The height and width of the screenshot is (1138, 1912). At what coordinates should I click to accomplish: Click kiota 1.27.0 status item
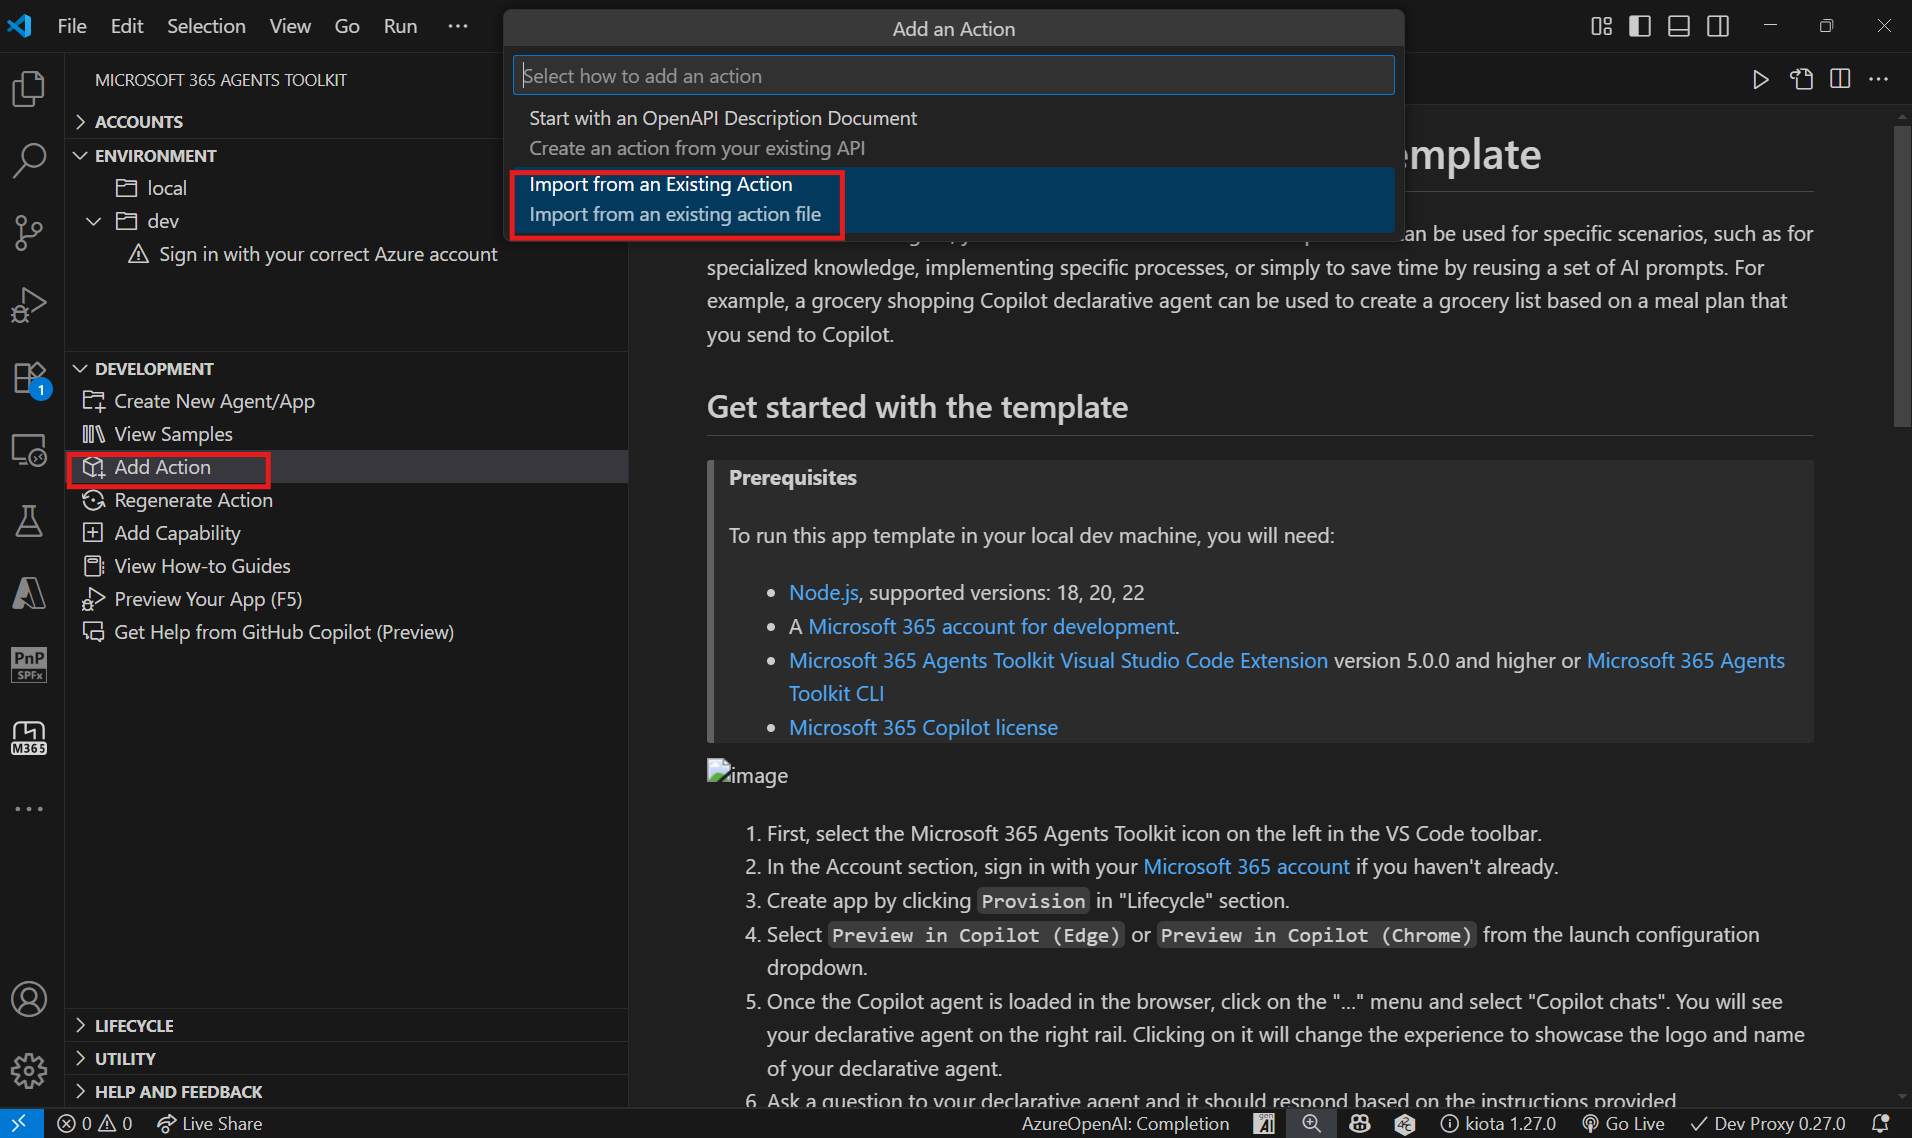click(1497, 1123)
